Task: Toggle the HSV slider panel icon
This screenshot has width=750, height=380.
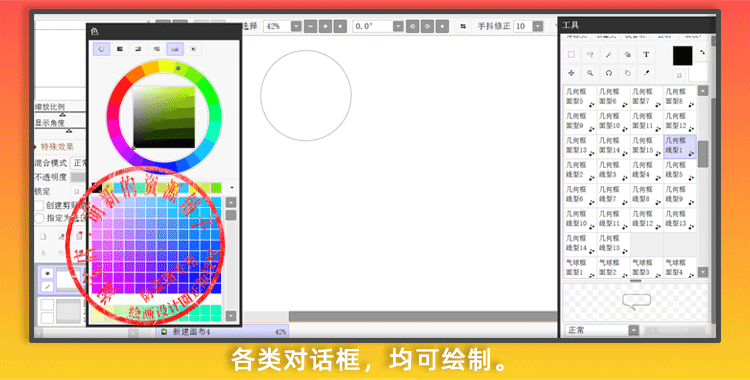Action: (x=138, y=49)
